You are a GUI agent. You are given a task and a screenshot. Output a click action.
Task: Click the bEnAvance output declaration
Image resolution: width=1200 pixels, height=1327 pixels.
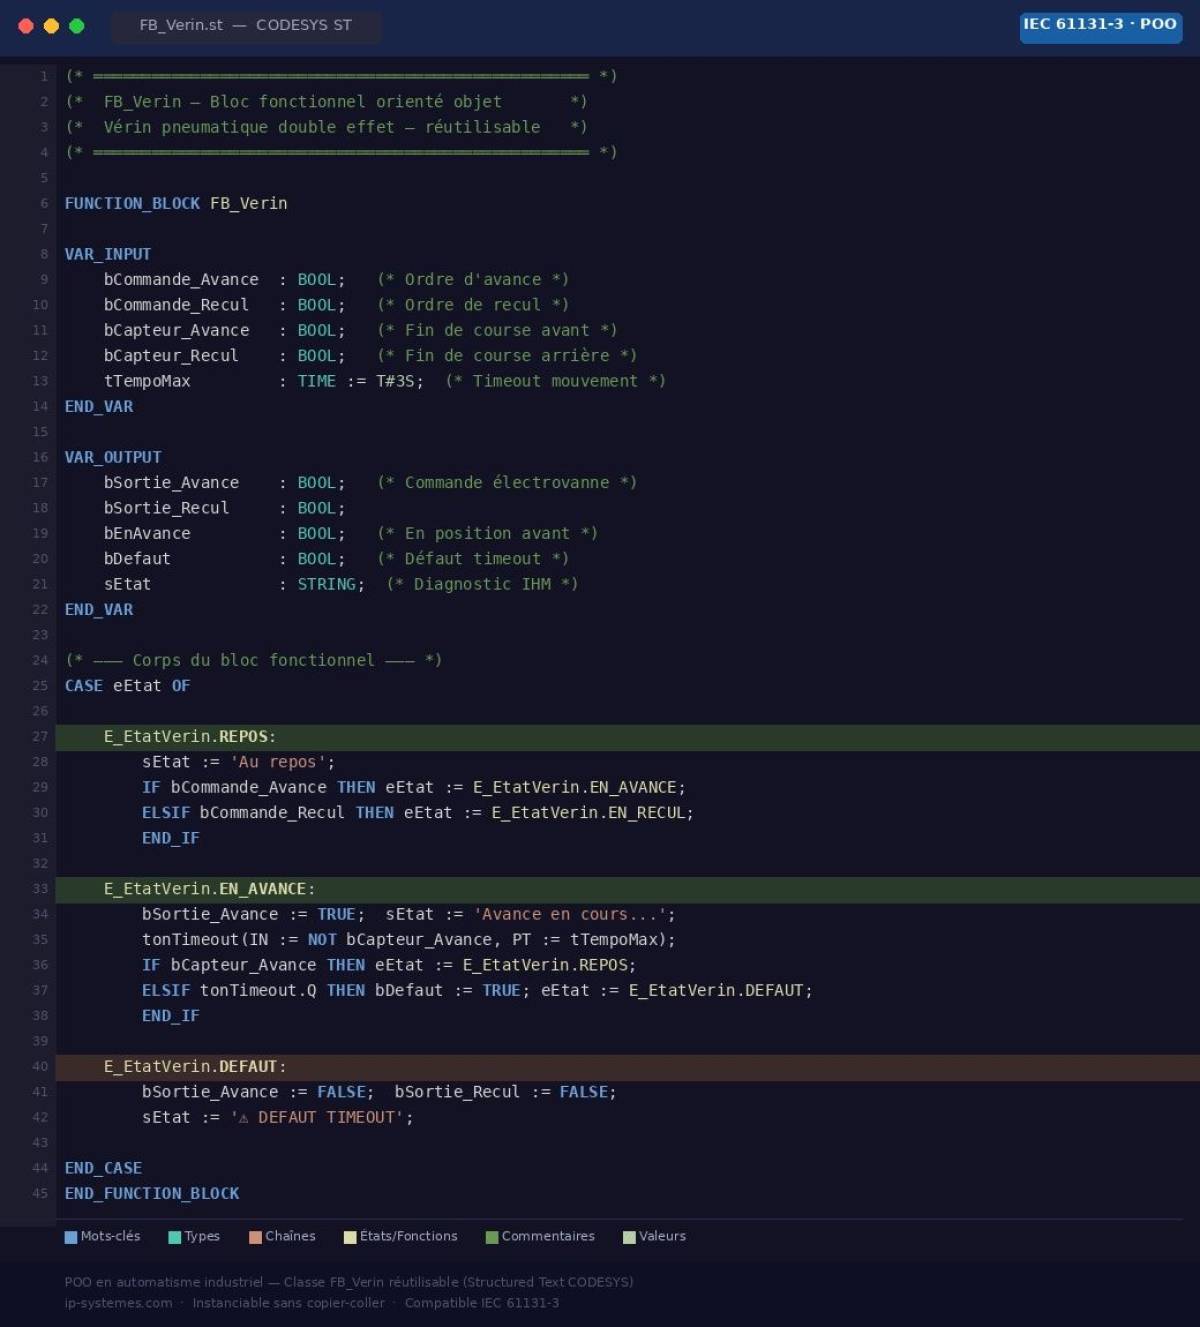coord(224,533)
